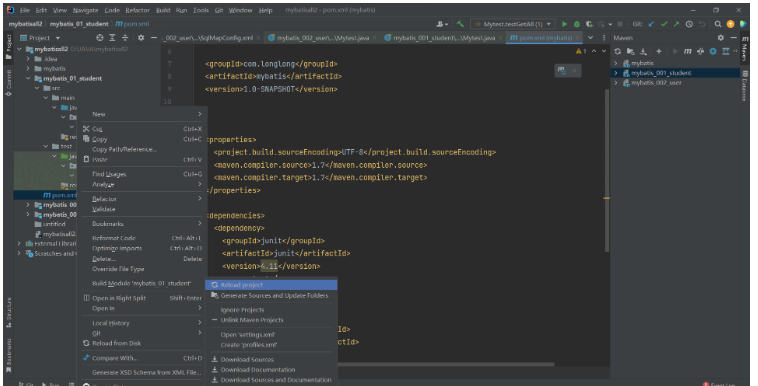
Task: Click Project panel locate target icon
Action: tap(100, 38)
